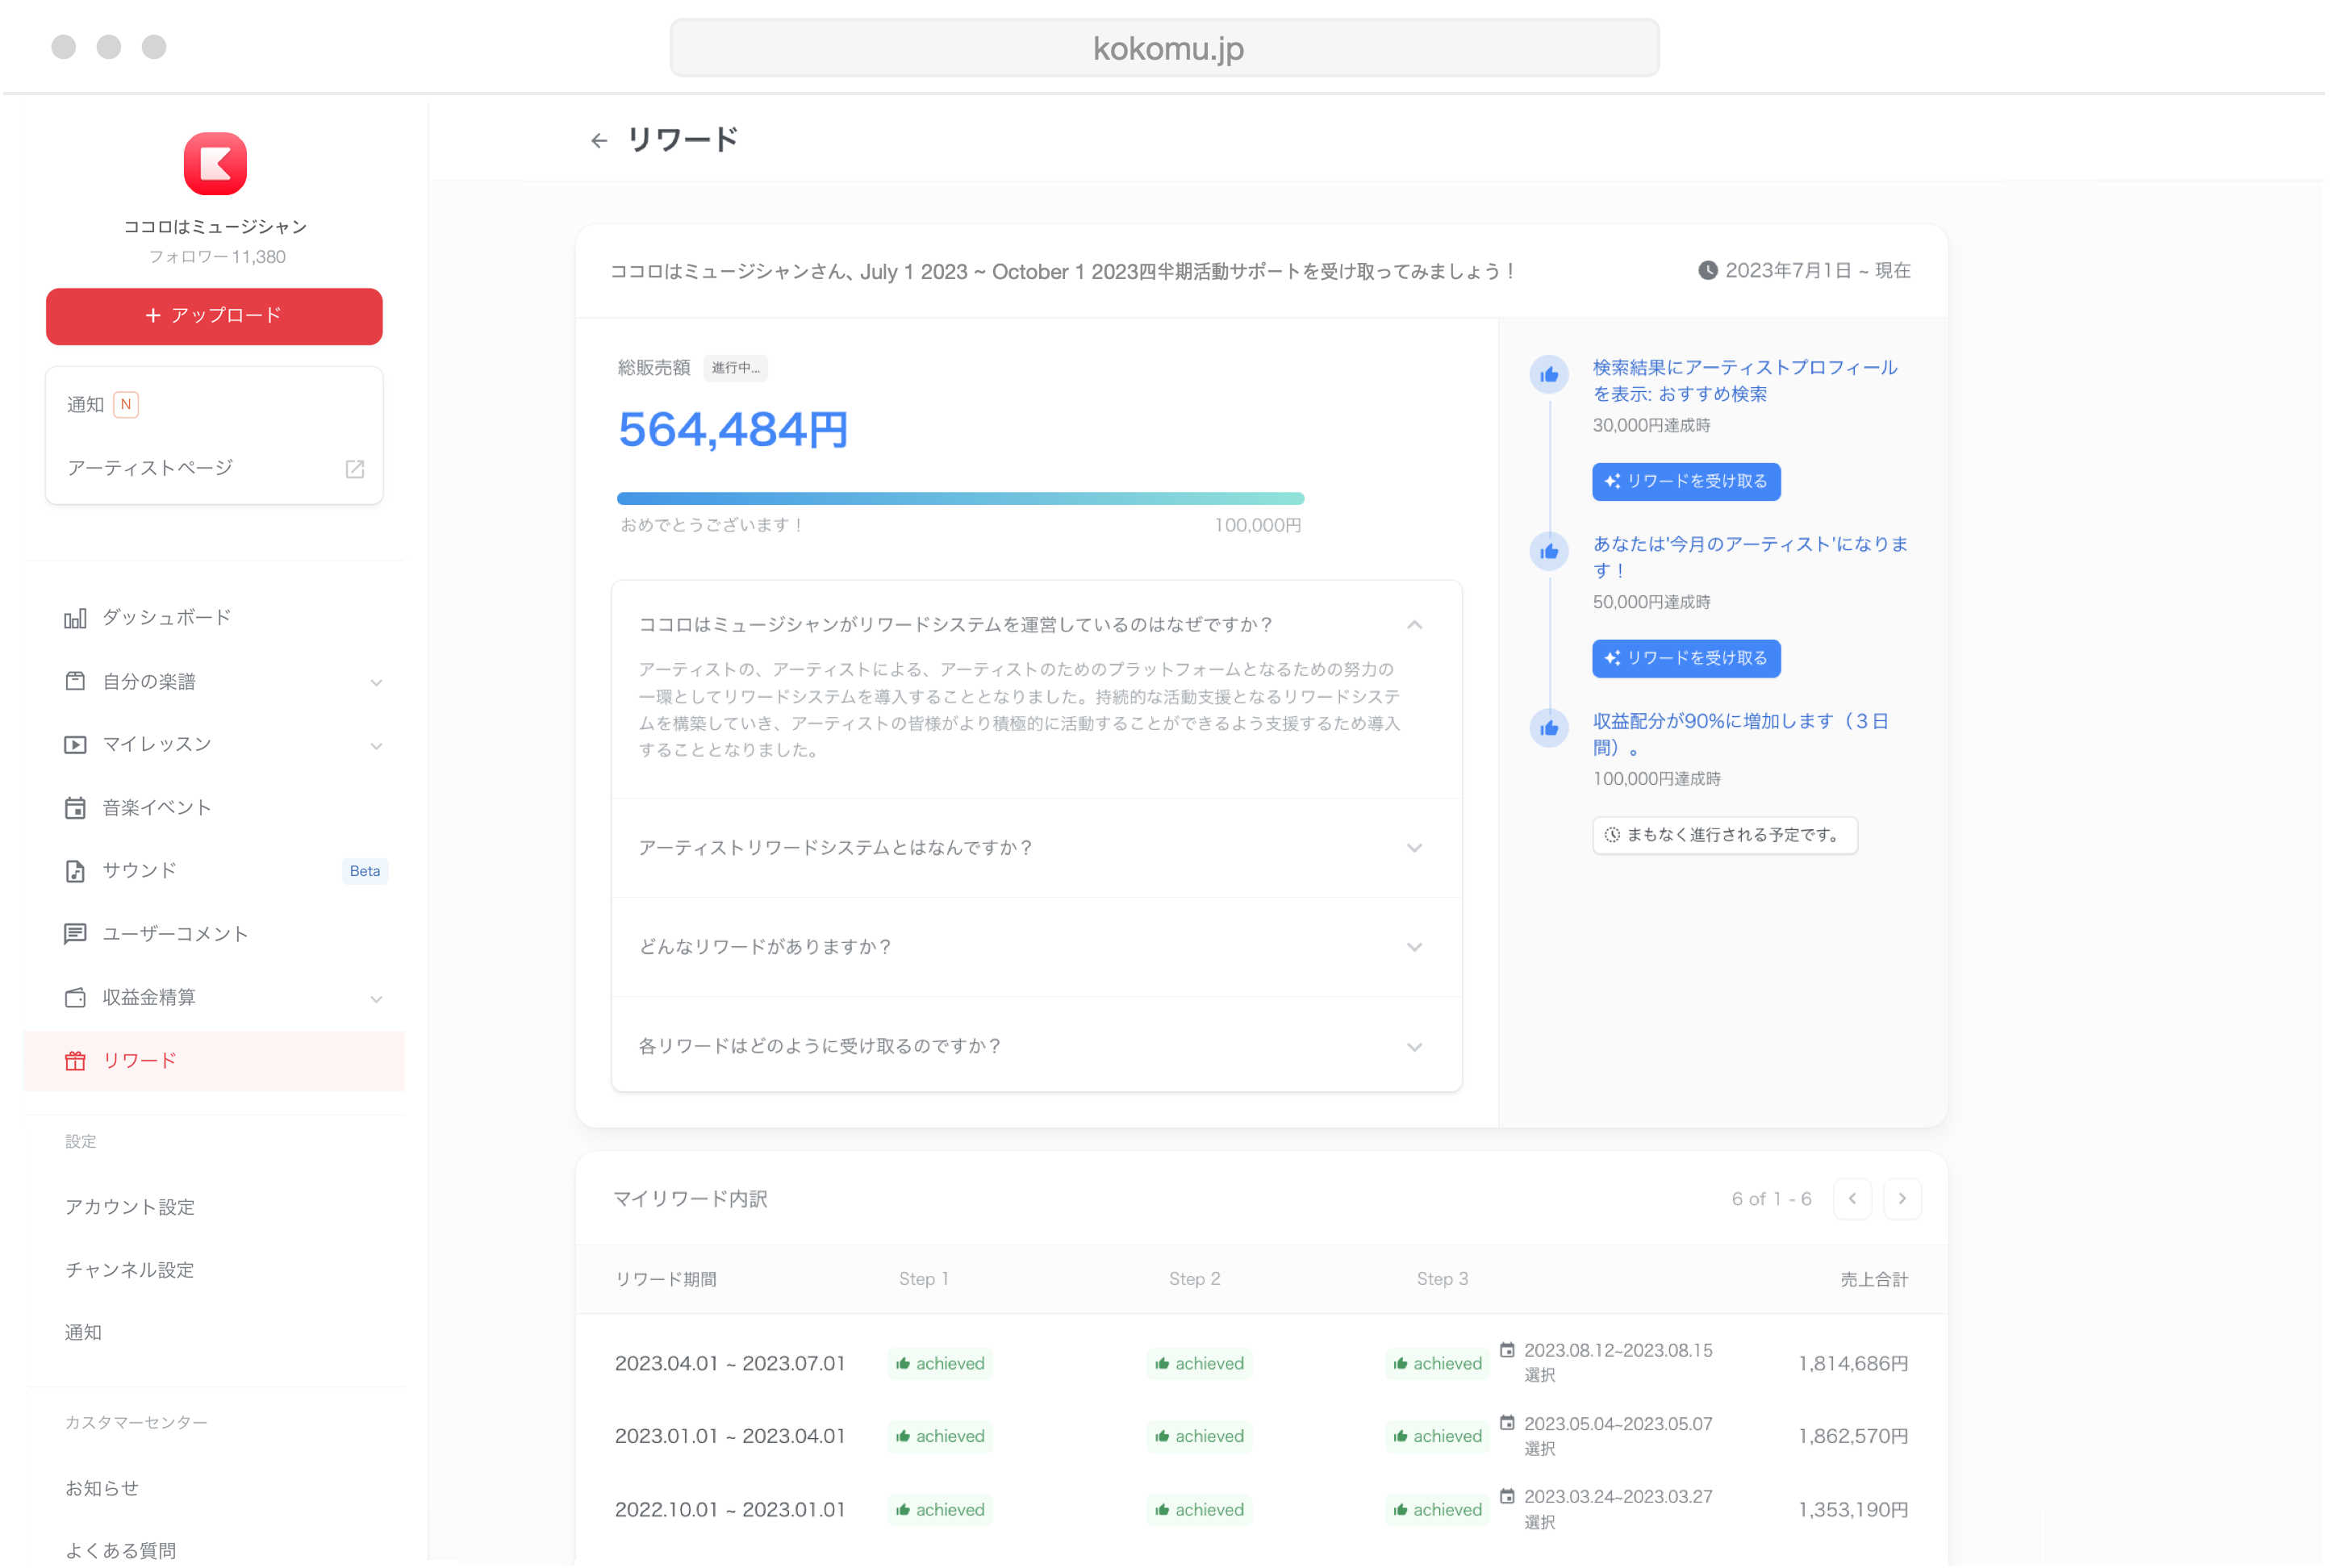Click the マイレッスン play icon
2330x1568 pixels.
75,745
